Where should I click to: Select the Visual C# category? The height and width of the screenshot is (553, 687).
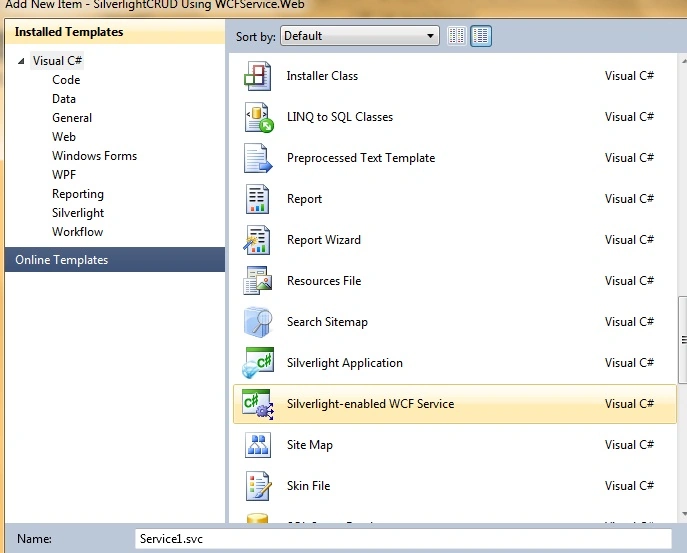(x=57, y=60)
